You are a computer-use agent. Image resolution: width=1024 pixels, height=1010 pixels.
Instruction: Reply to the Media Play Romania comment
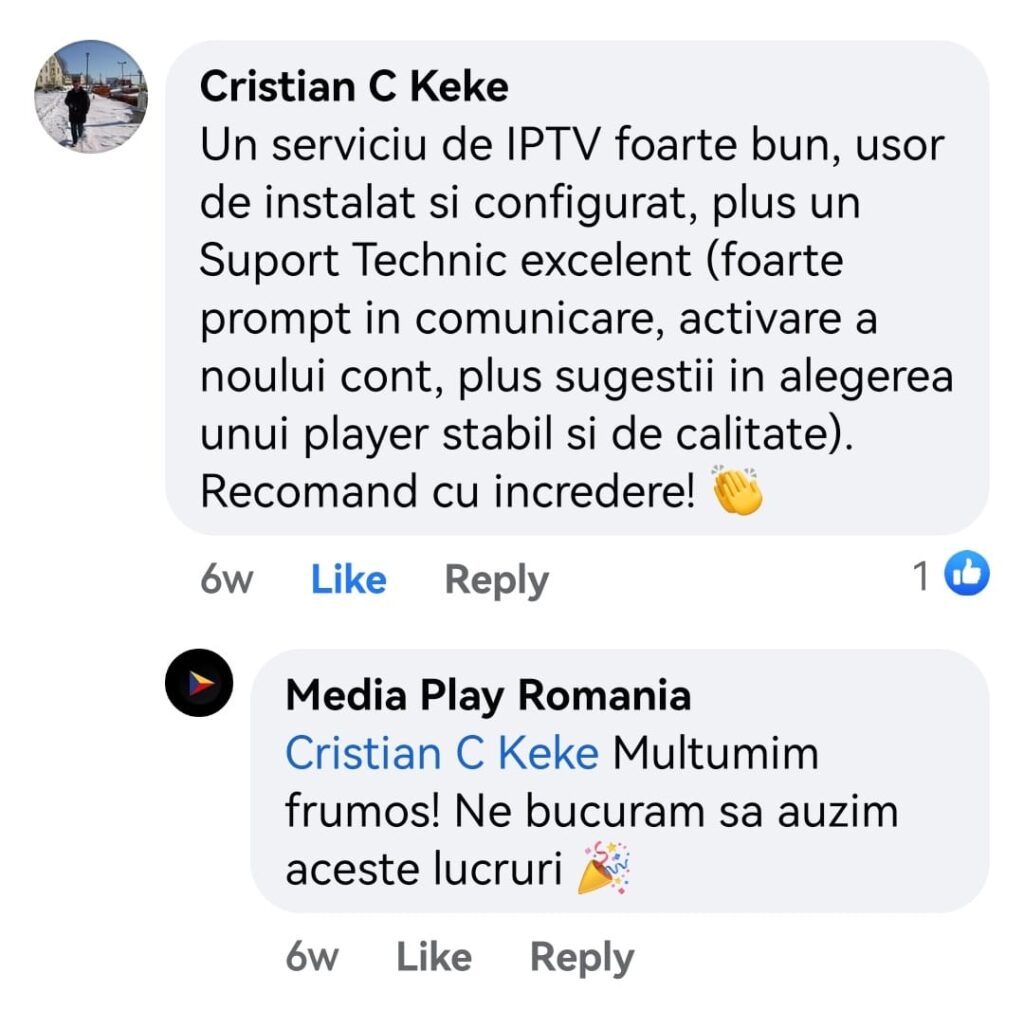click(x=582, y=958)
